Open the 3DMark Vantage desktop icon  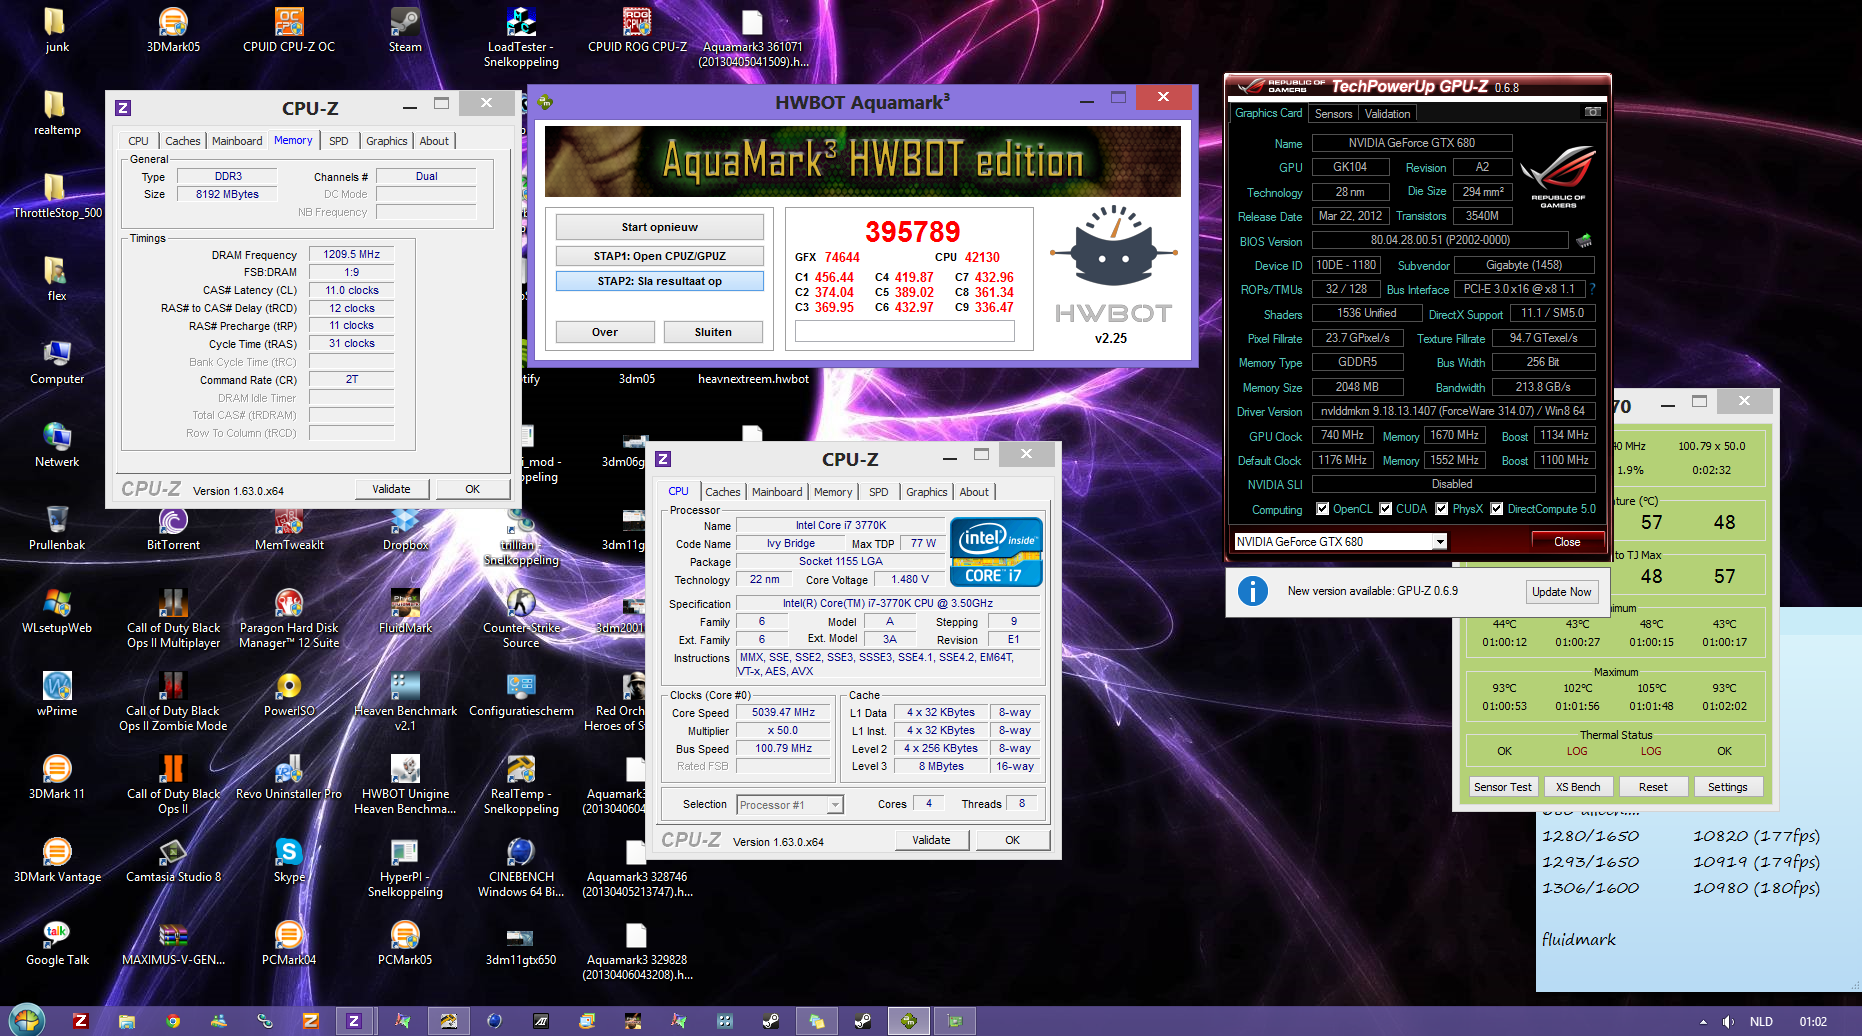pyautogui.click(x=57, y=860)
